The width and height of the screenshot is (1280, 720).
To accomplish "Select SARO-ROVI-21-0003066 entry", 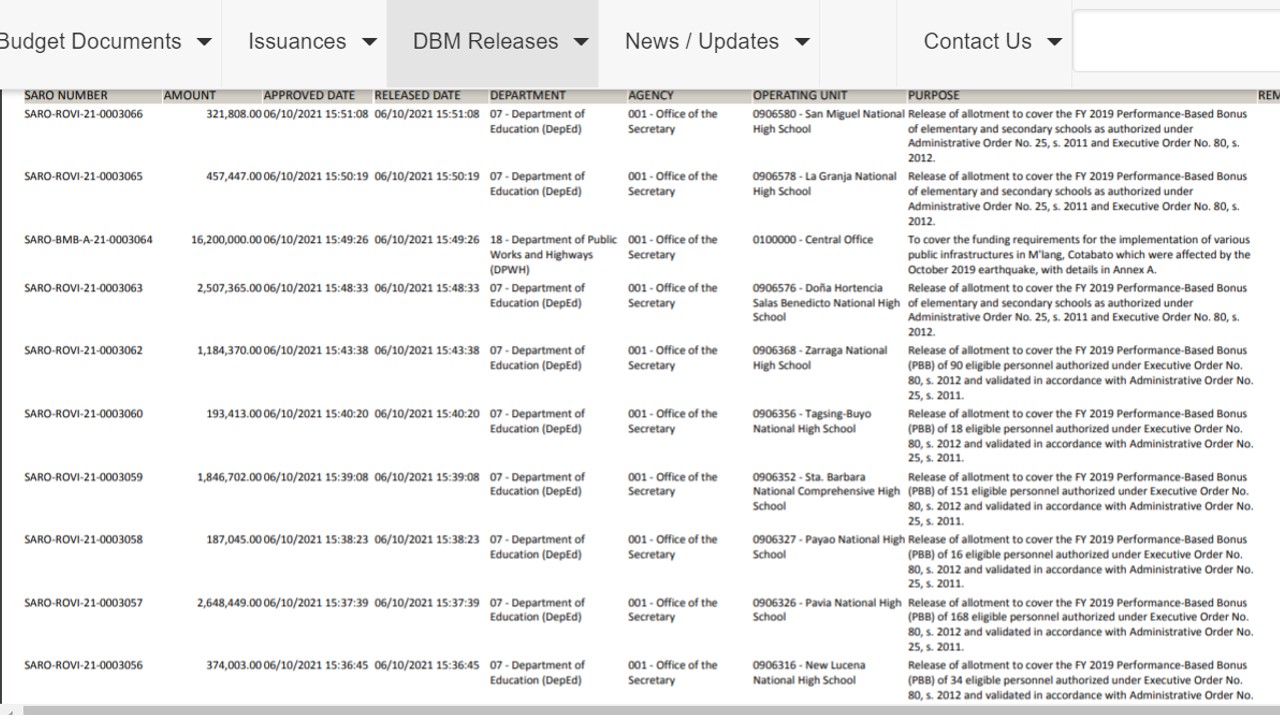I will pyautogui.click(x=83, y=114).
